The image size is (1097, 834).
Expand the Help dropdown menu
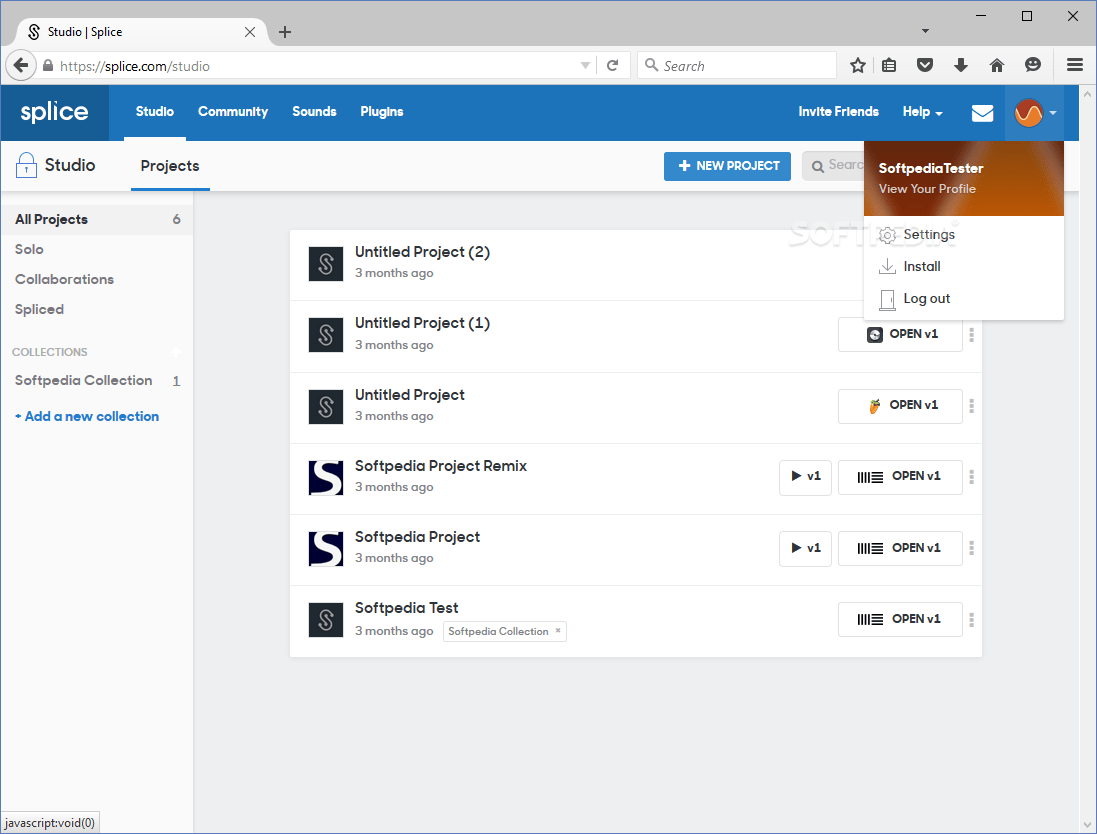tap(922, 112)
